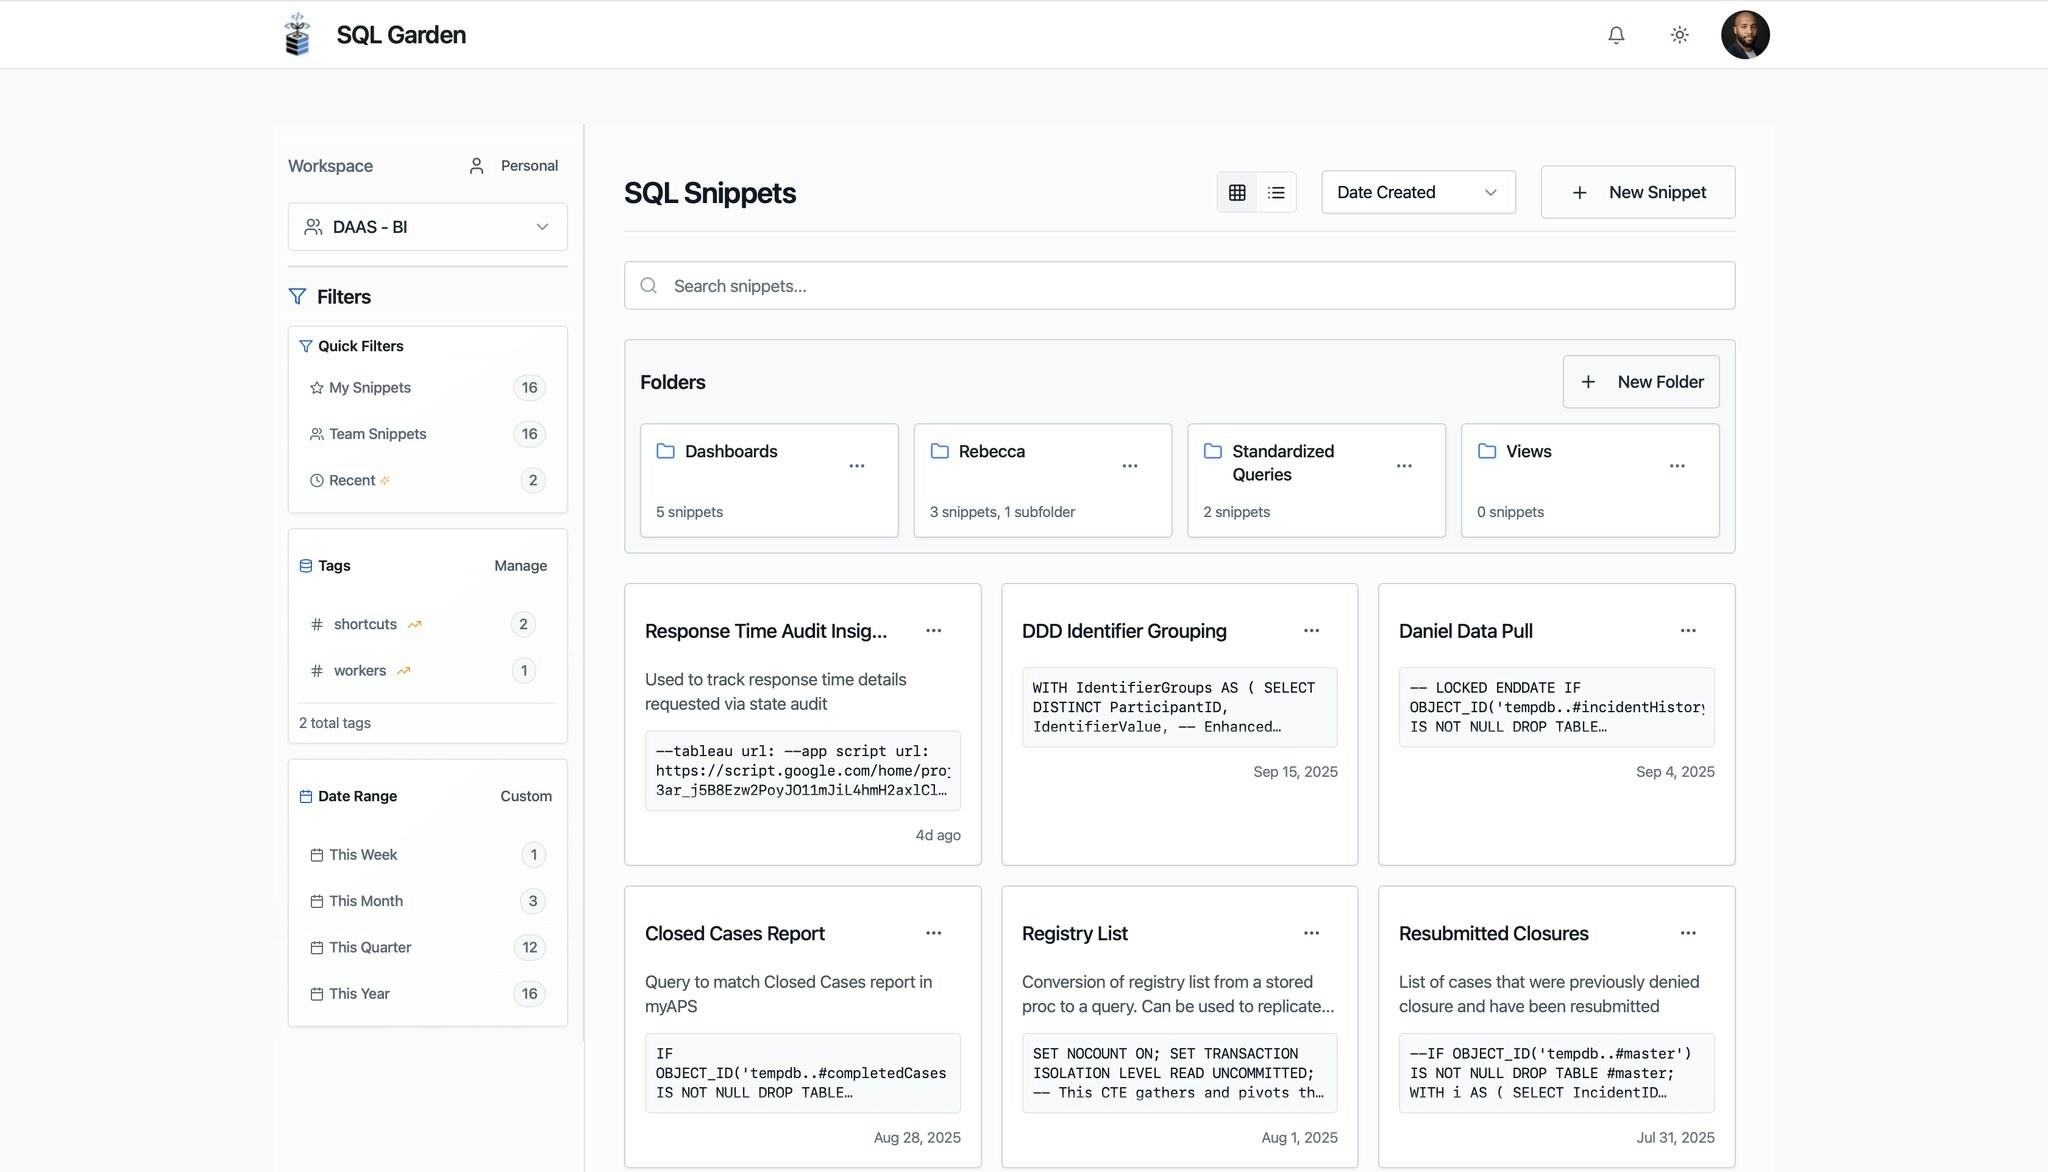Open the Date Created sort dropdown

(x=1417, y=192)
